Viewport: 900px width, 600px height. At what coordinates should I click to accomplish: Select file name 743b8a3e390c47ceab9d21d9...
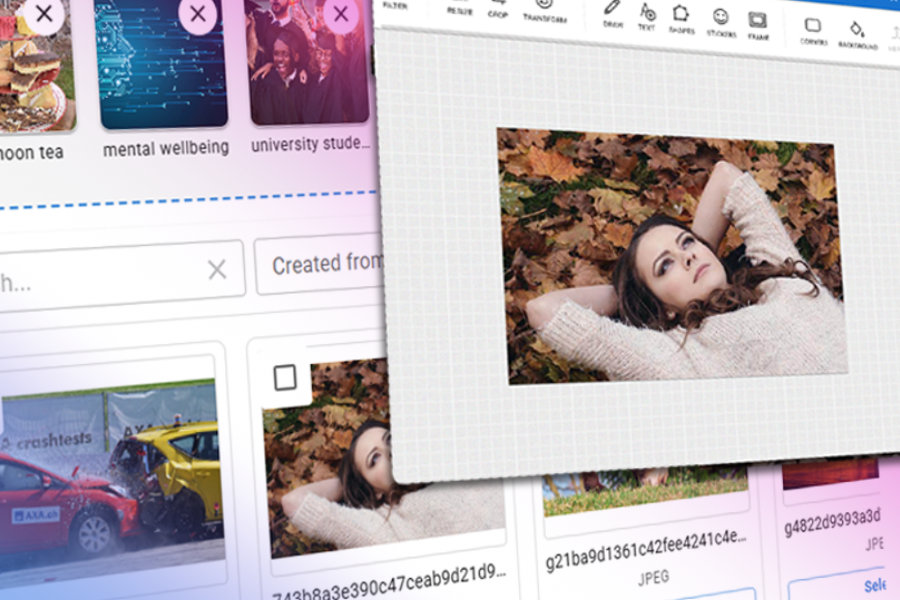(x=389, y=583)
